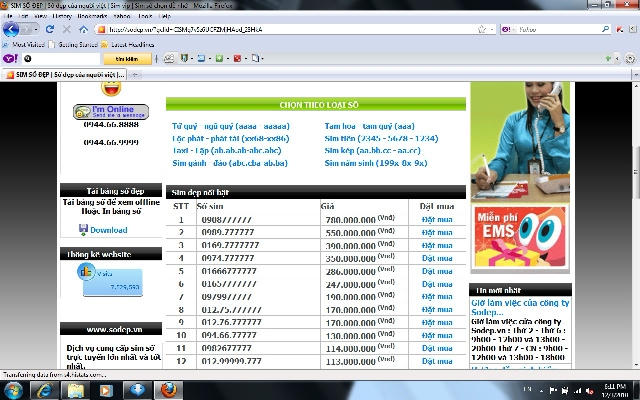
Task: Click in the URL address bar
Action: point(300,30)
